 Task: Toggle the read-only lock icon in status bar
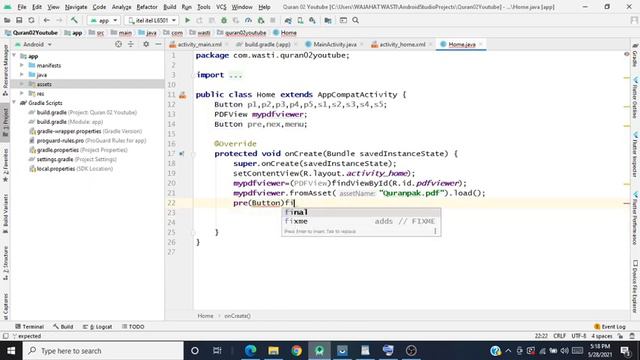620,336
